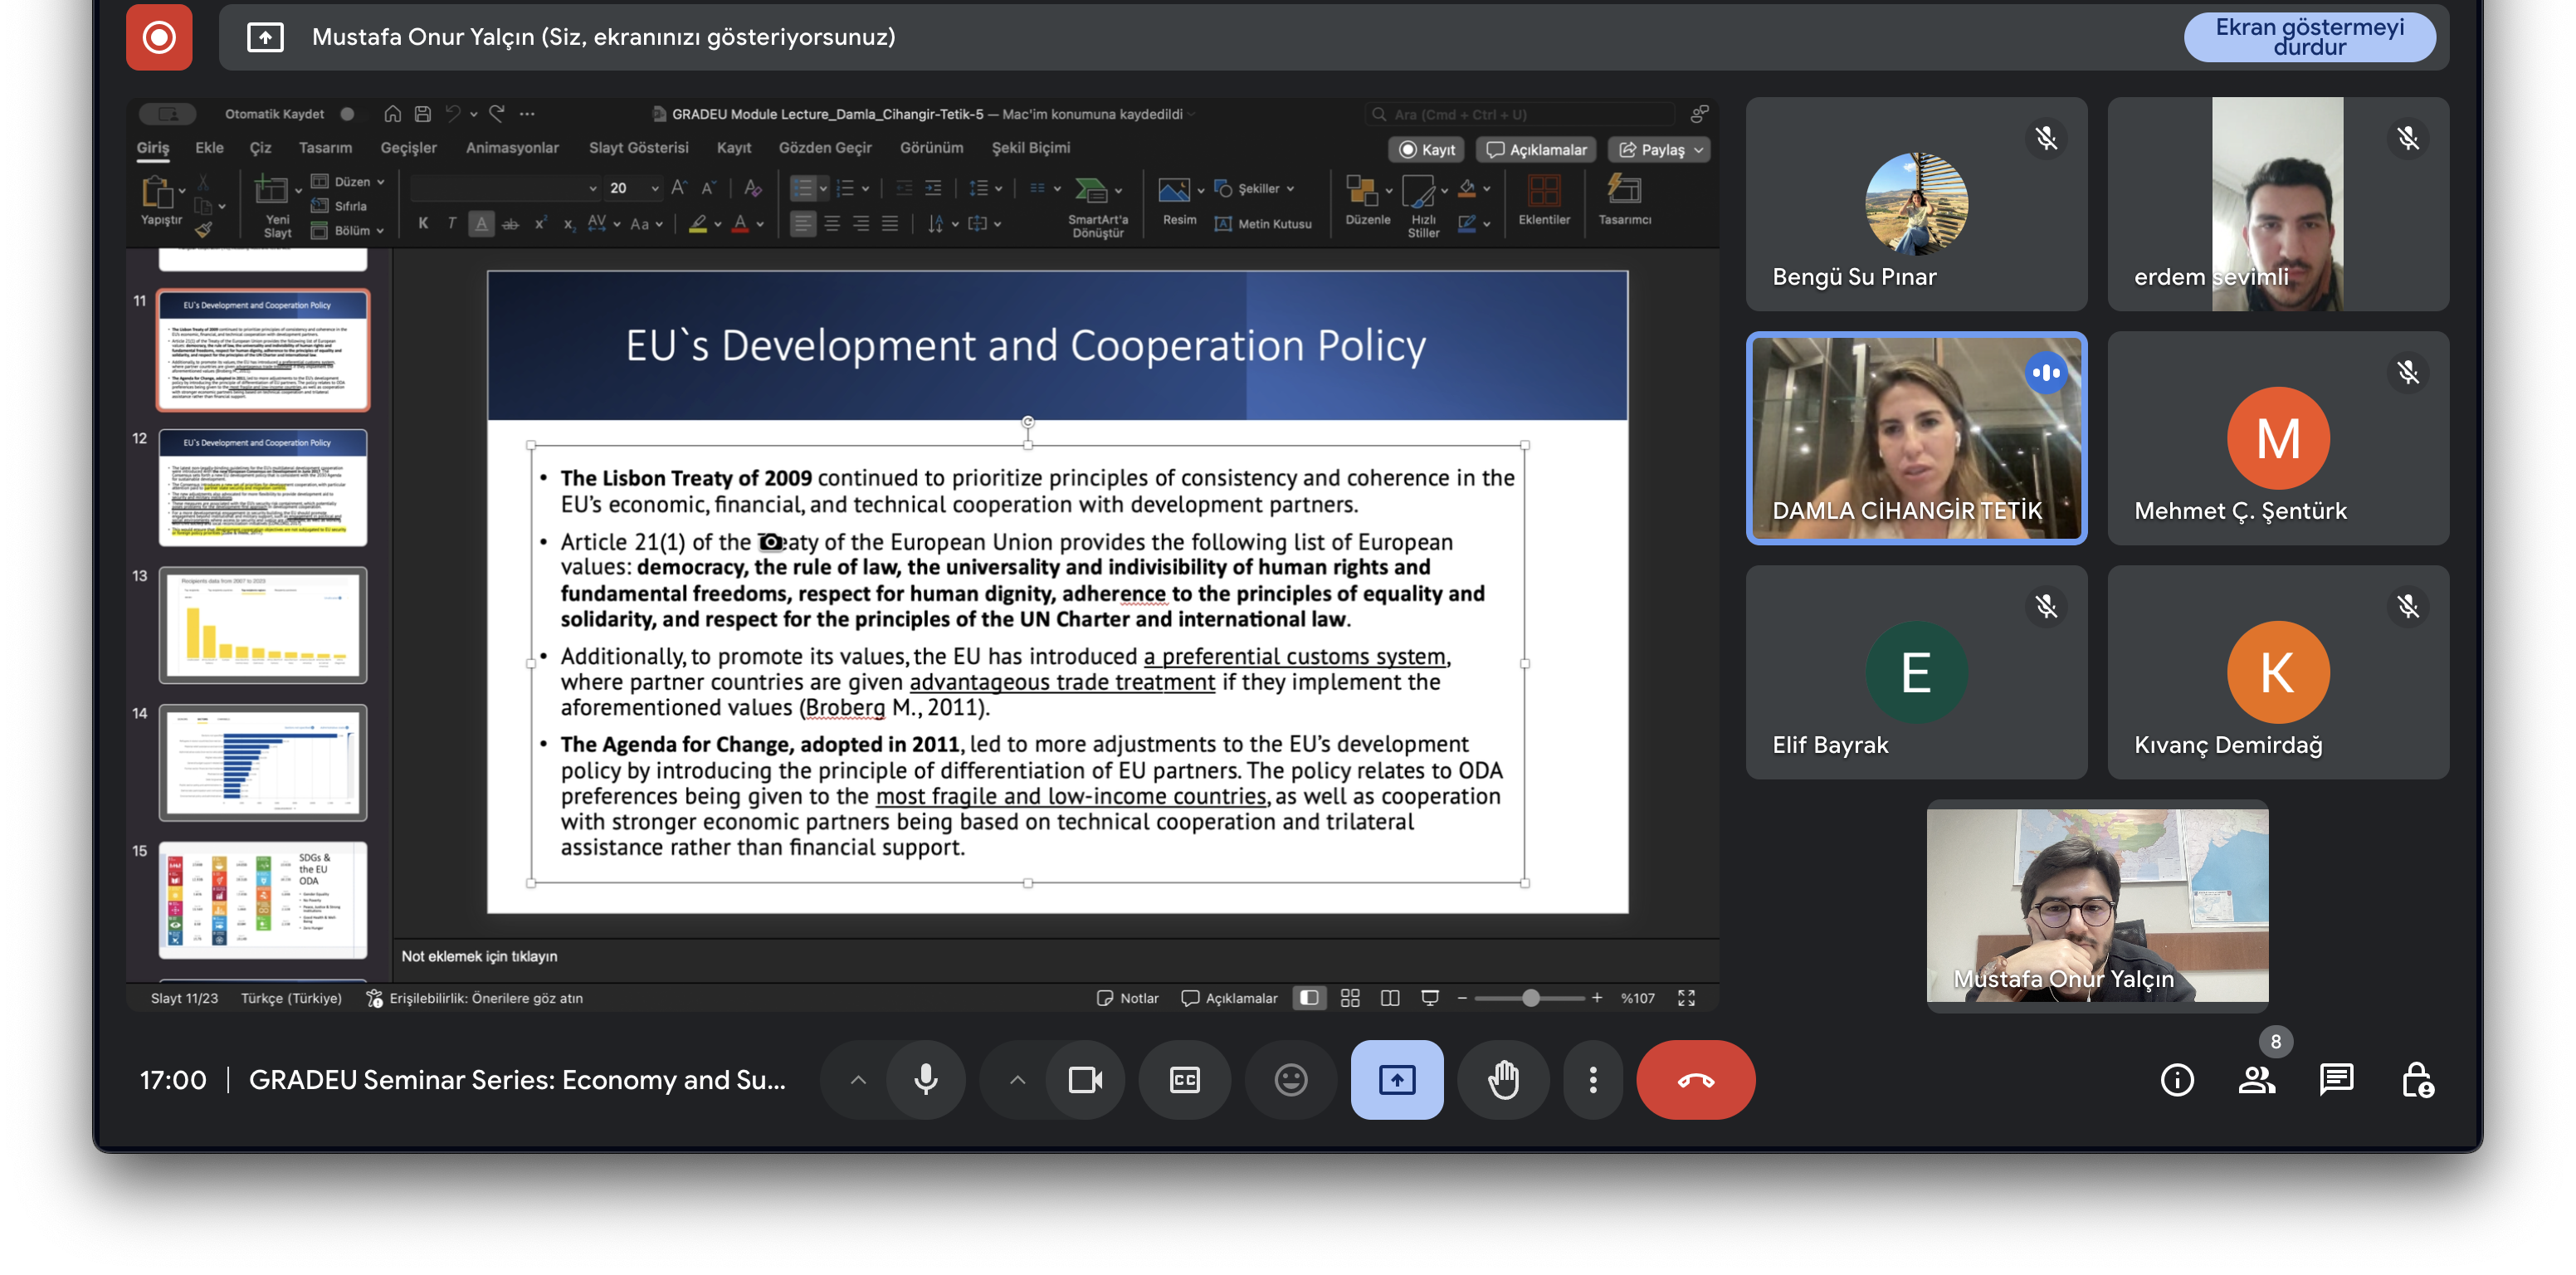Screen dimensions: 2576x1275
Task: Show the participants list
Action: 2256,1080
